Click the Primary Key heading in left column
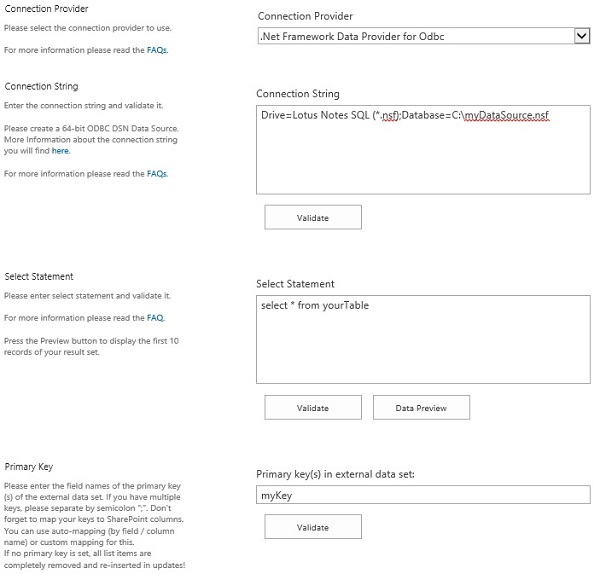 point(29,466)
